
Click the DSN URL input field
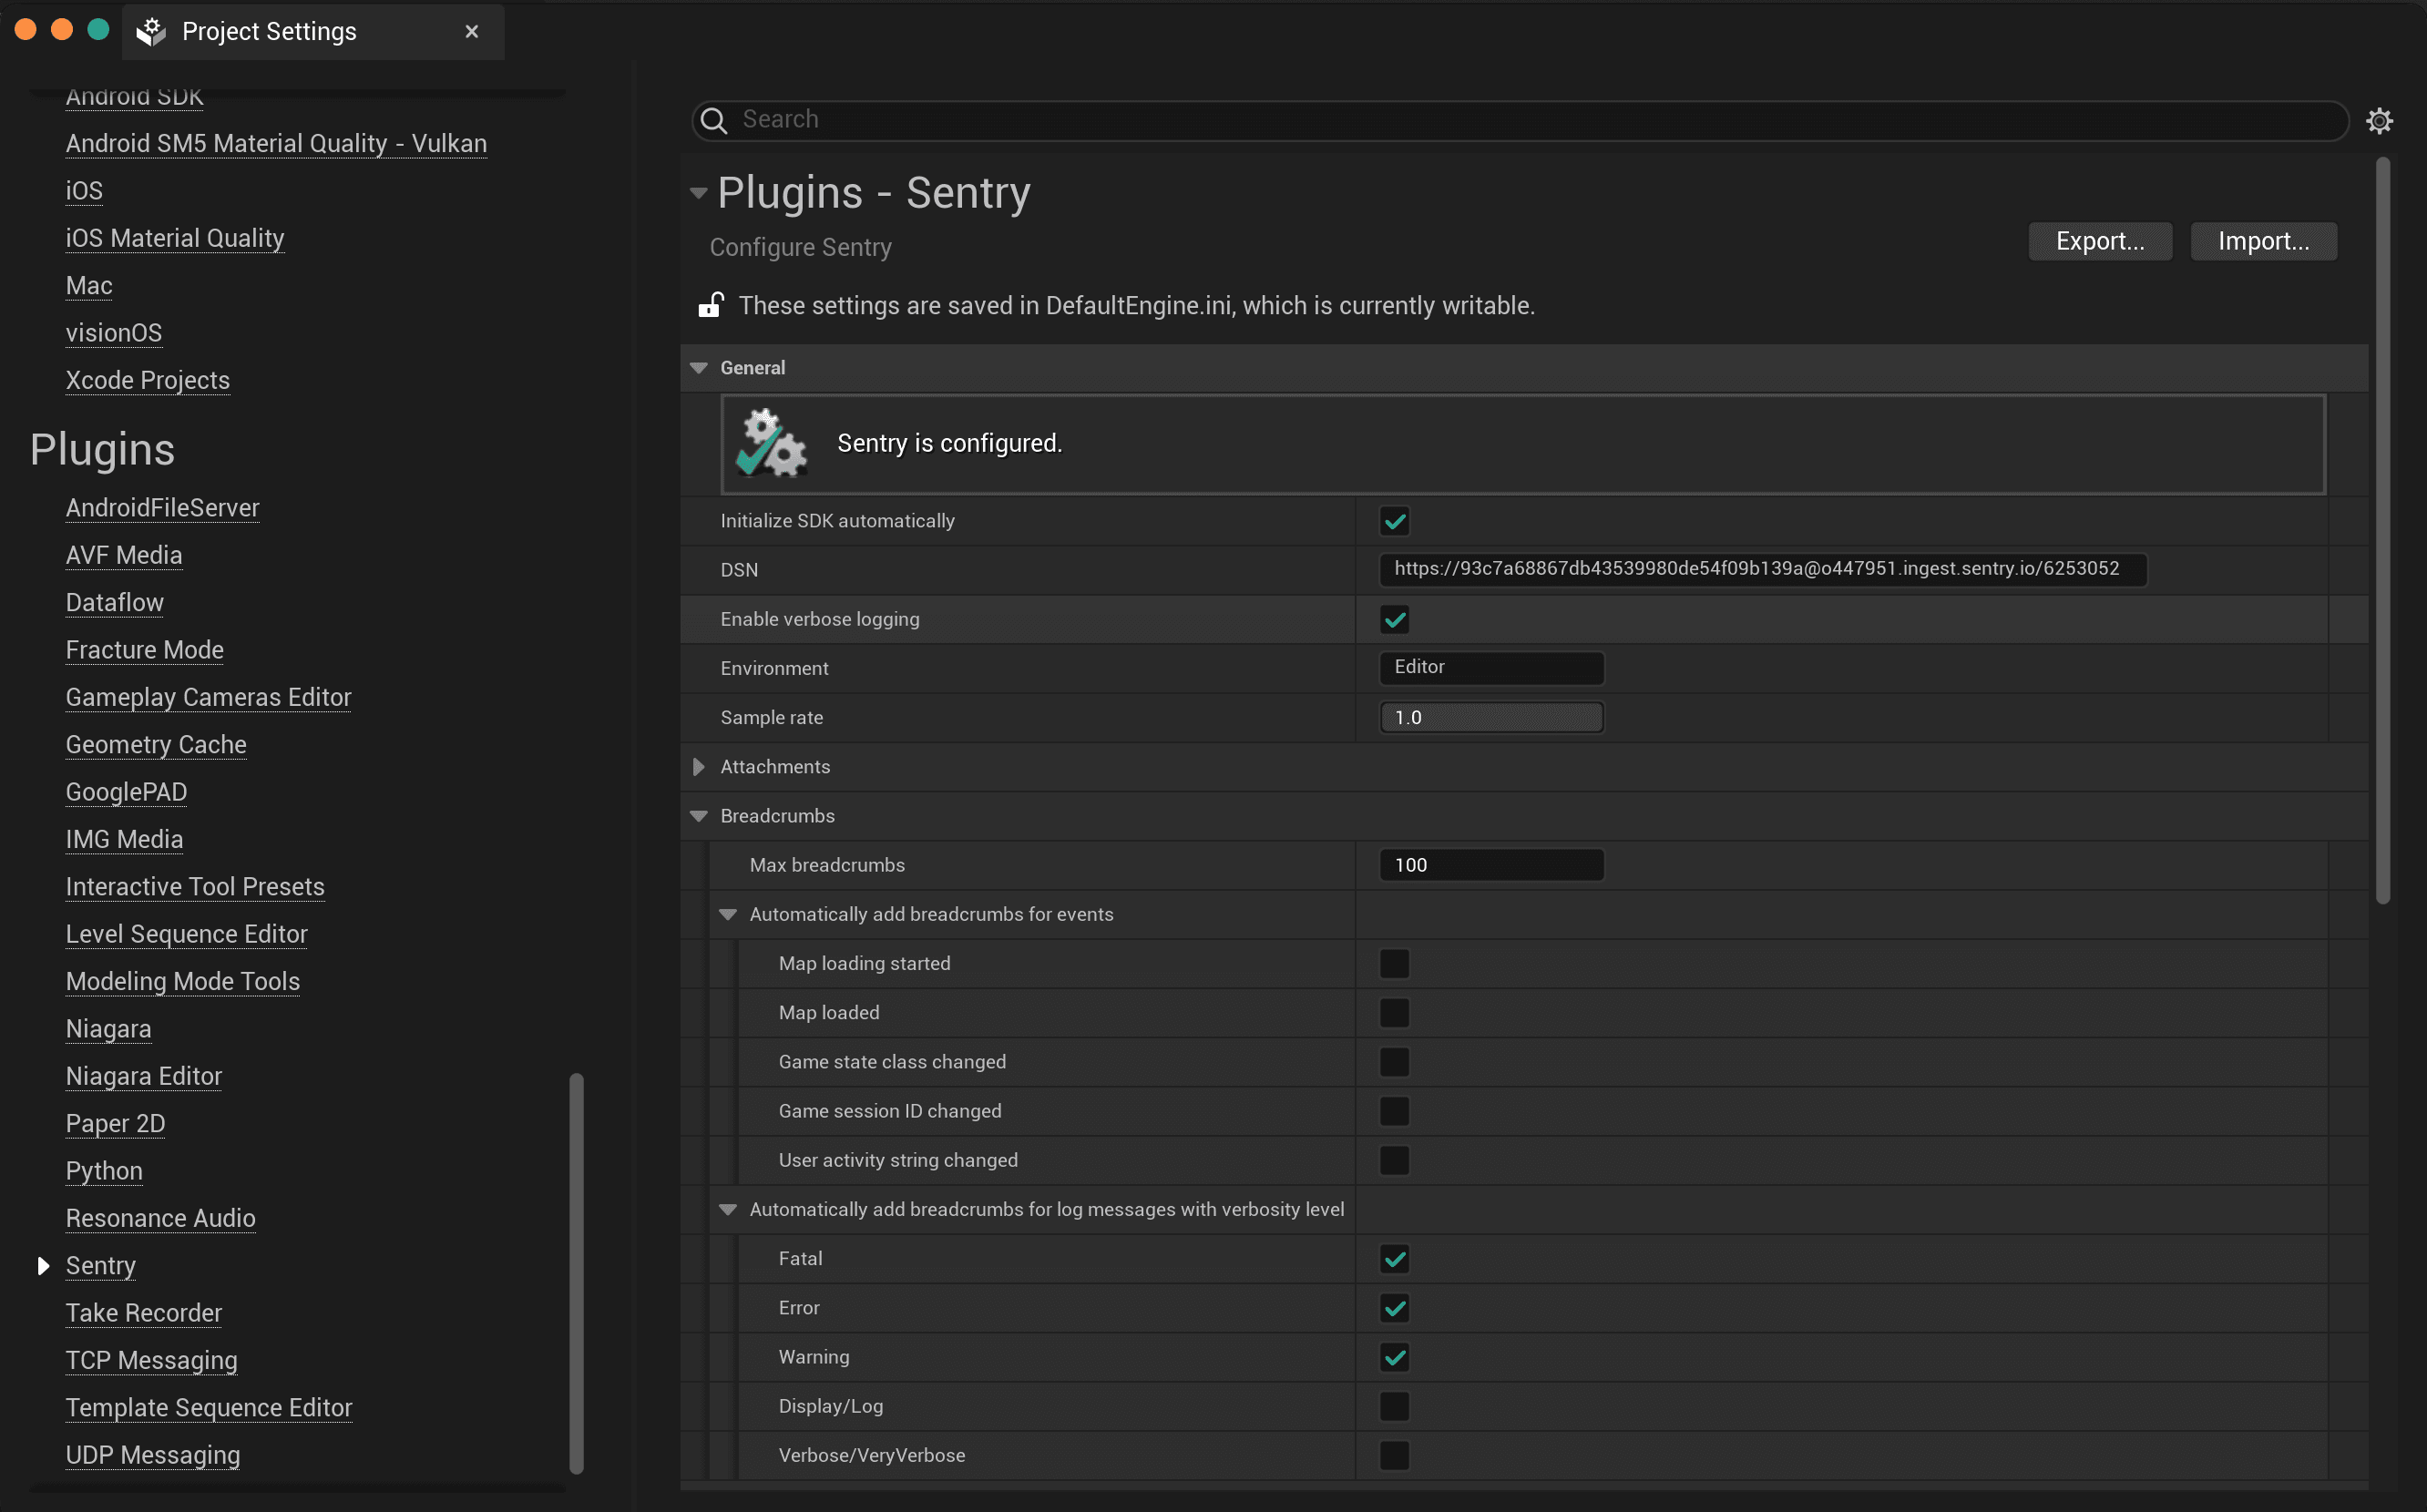click(1762, 569)
